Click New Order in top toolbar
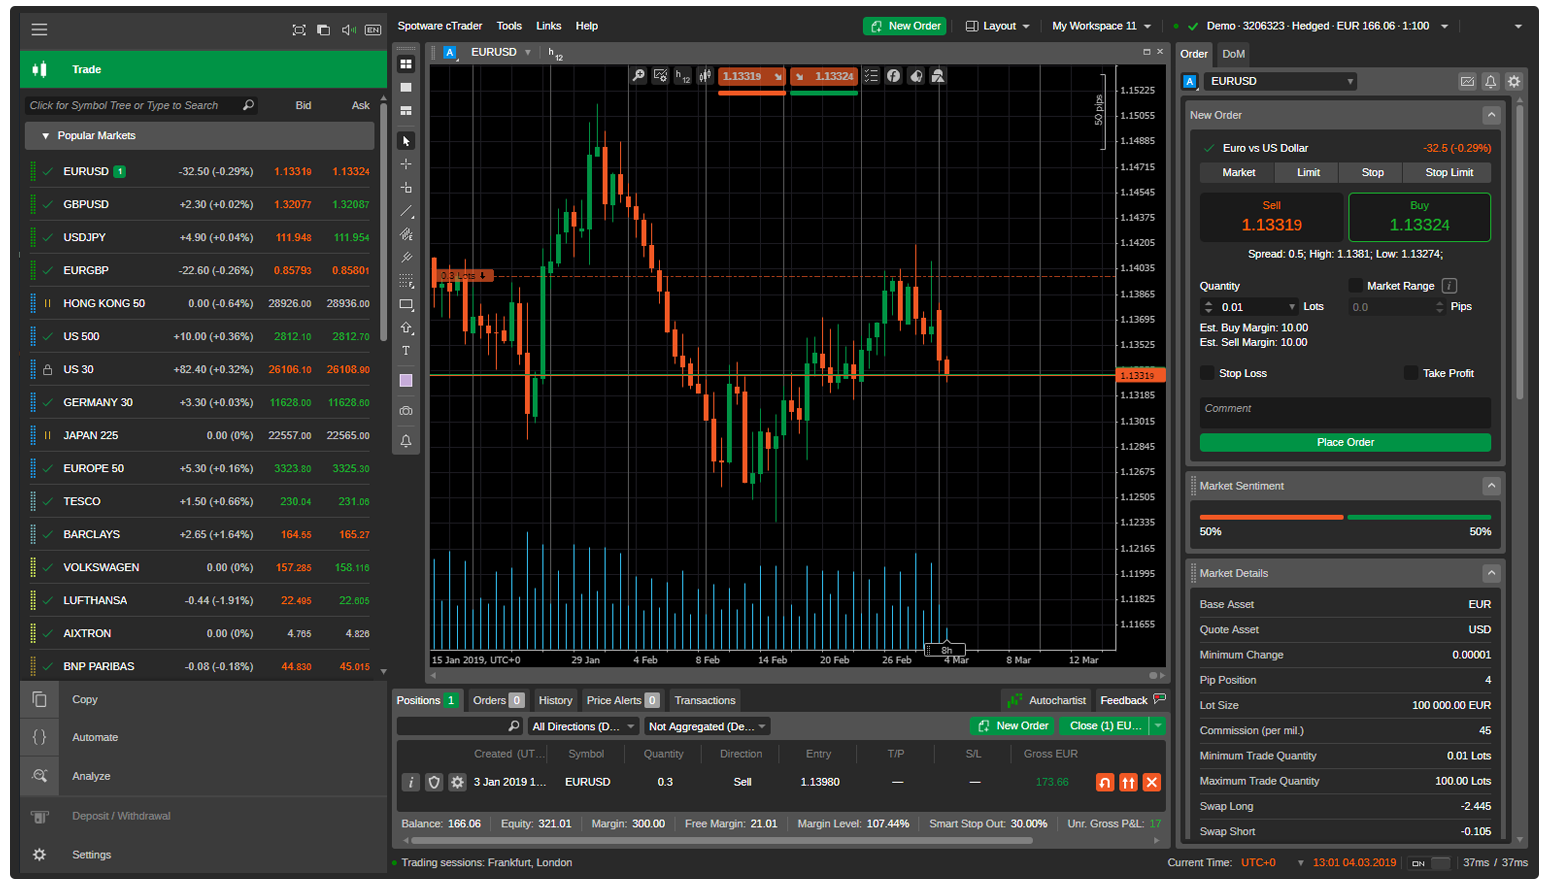The width and height of the screenshot is (1559, 891). [904, 26]
